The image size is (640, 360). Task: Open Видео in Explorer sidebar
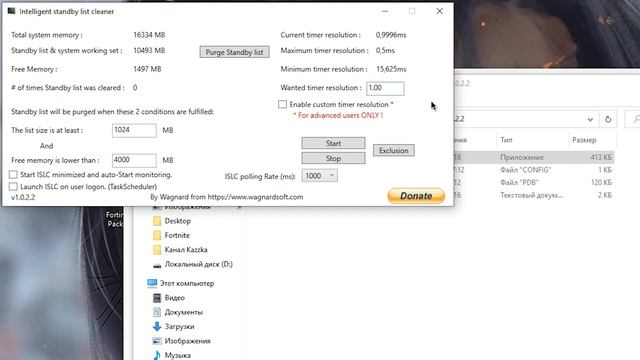(x=175, y=298)
